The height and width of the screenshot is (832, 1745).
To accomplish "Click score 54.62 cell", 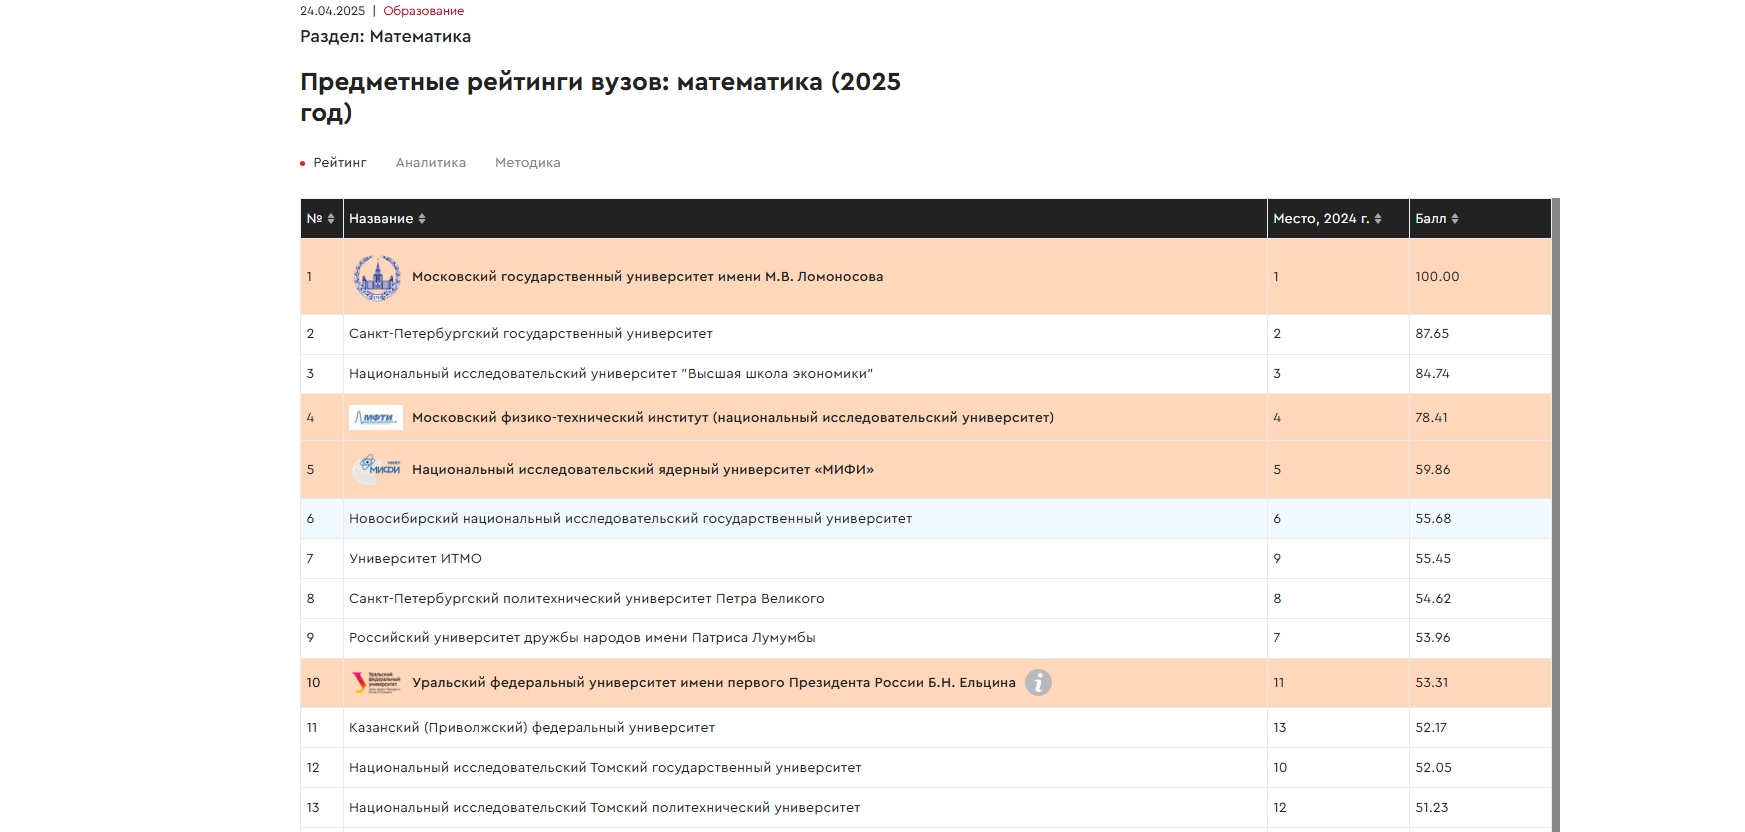I will pos(1480,599).
